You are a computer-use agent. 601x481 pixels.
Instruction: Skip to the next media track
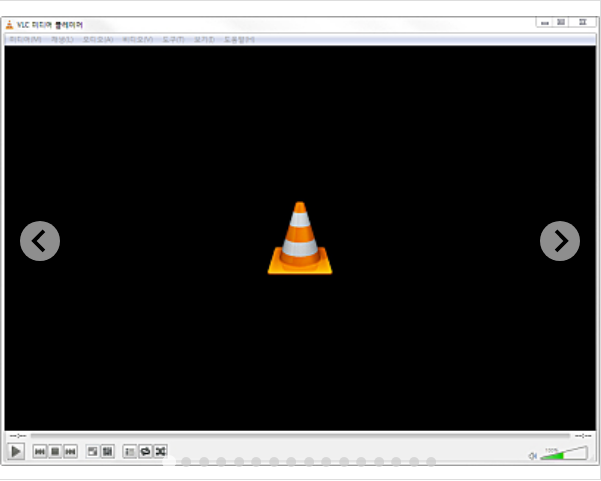tap(70, 451)
